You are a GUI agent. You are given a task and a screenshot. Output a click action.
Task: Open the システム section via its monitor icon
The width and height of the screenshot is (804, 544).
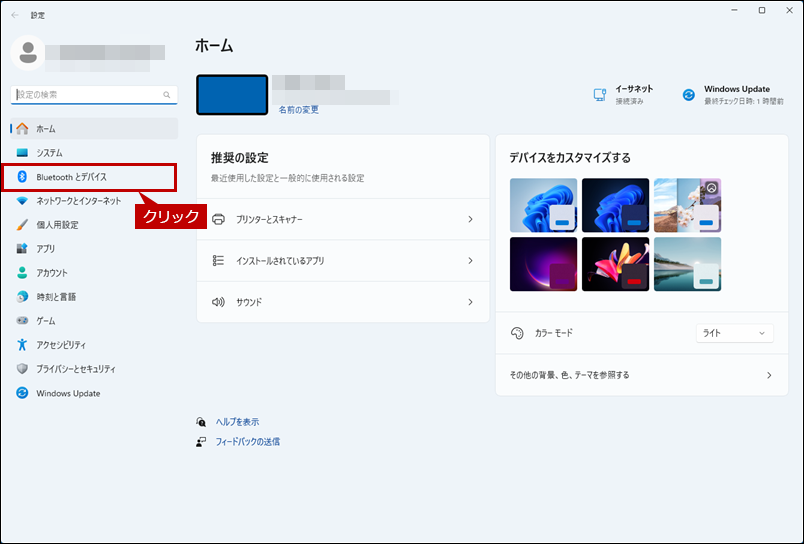(22, 153)
